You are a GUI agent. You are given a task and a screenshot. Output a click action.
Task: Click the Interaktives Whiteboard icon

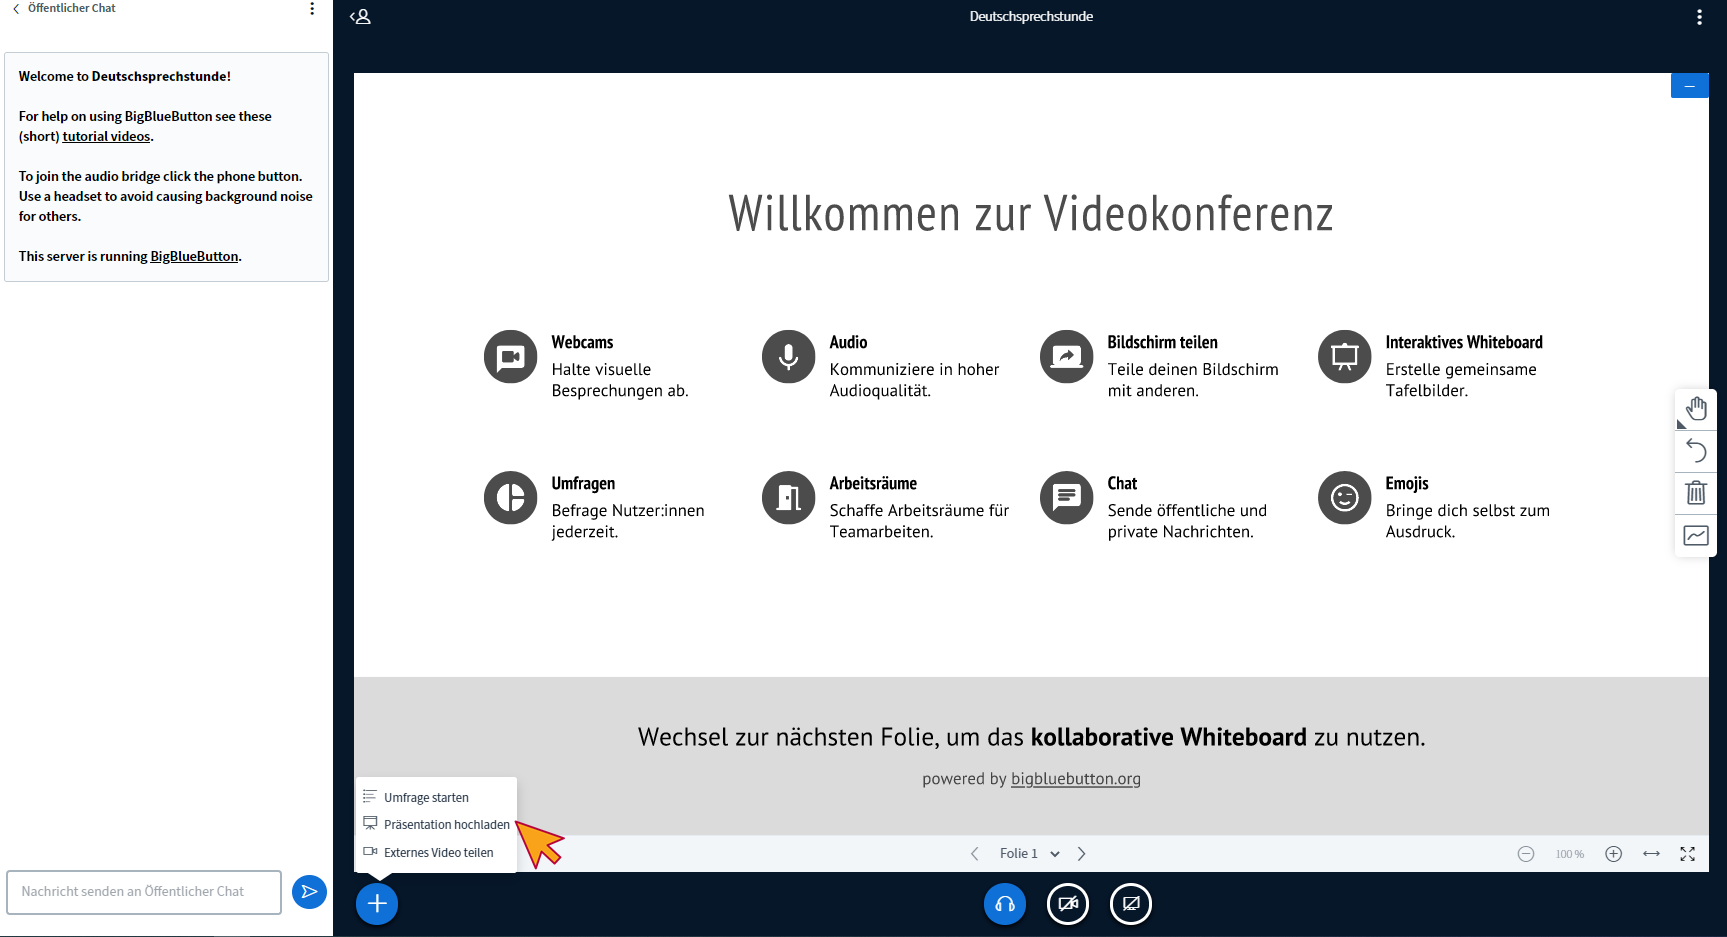tap(1345, 357)
